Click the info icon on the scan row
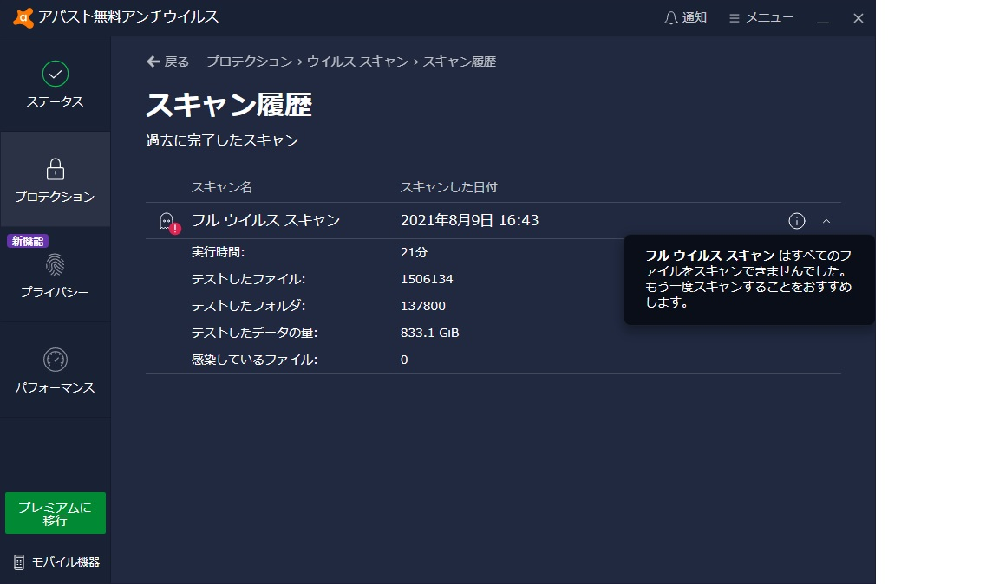 (796, 221)
